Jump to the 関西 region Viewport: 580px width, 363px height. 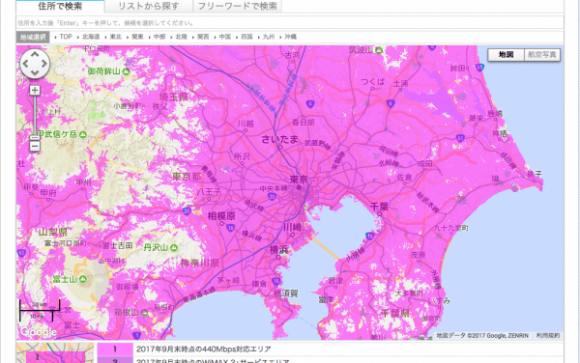[x=203, y=37]
